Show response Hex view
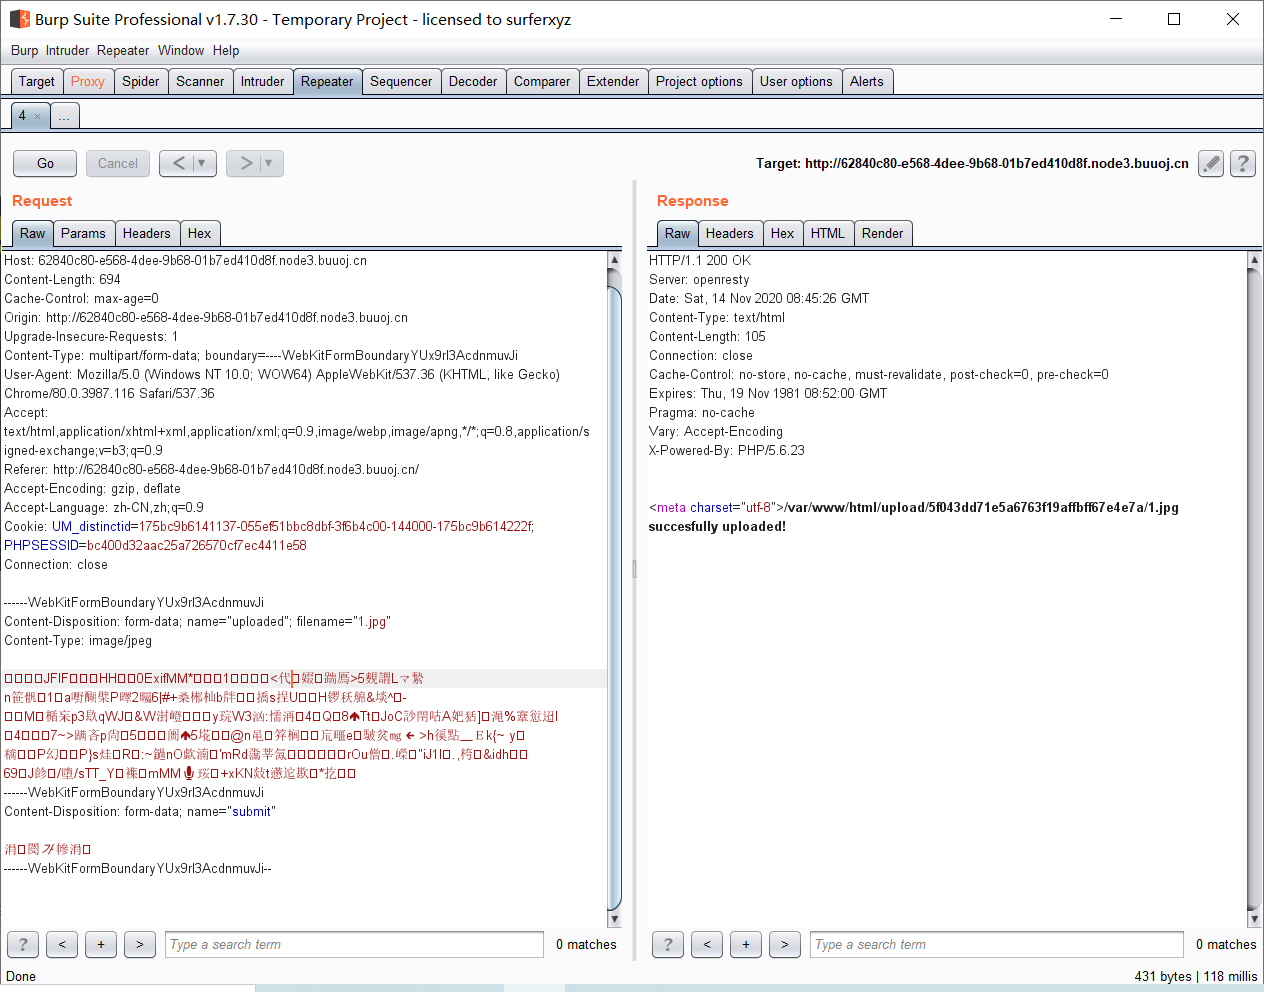1264x992 pixels. [x=783, y=234]
